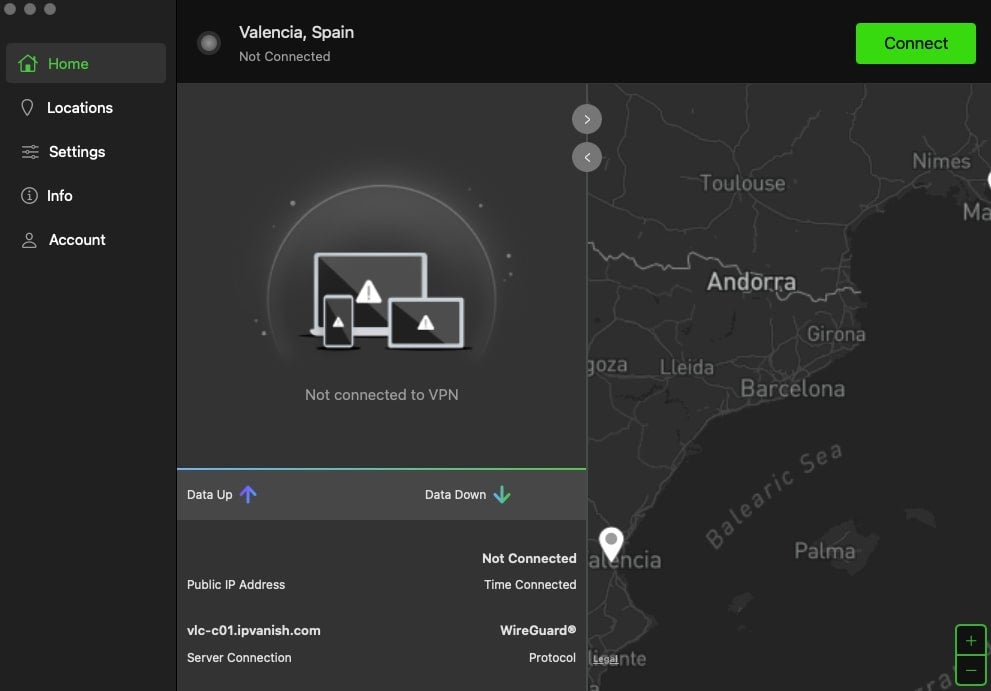The width and height of the screenshot is (991, 691).
Task: Zoom in the map with plus button
Action: [970, 641]
